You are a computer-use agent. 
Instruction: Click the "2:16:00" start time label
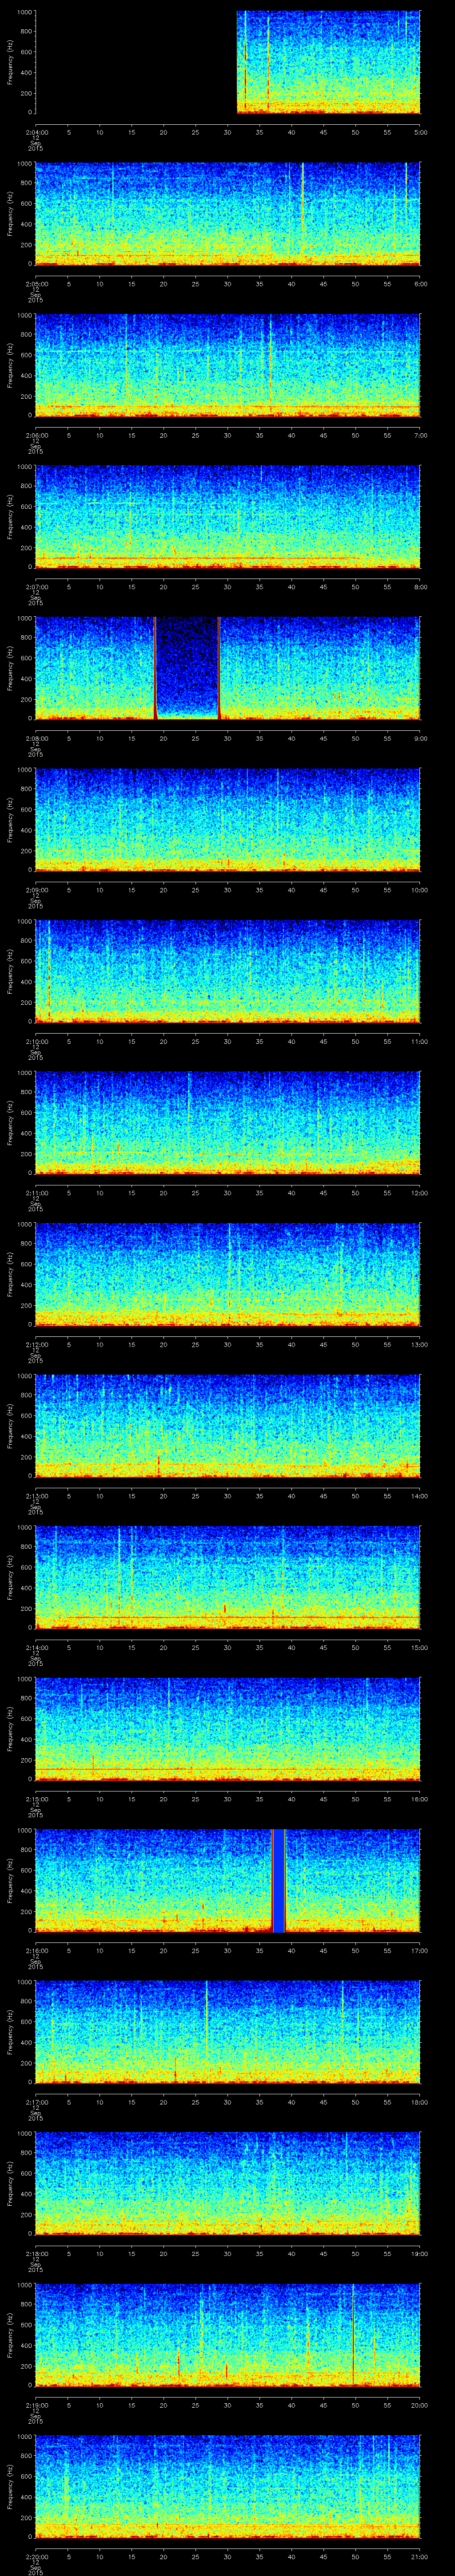point(36,1950)
